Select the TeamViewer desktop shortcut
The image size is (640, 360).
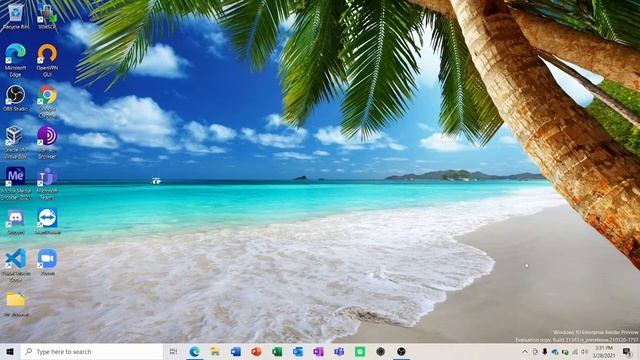point(47,221)
